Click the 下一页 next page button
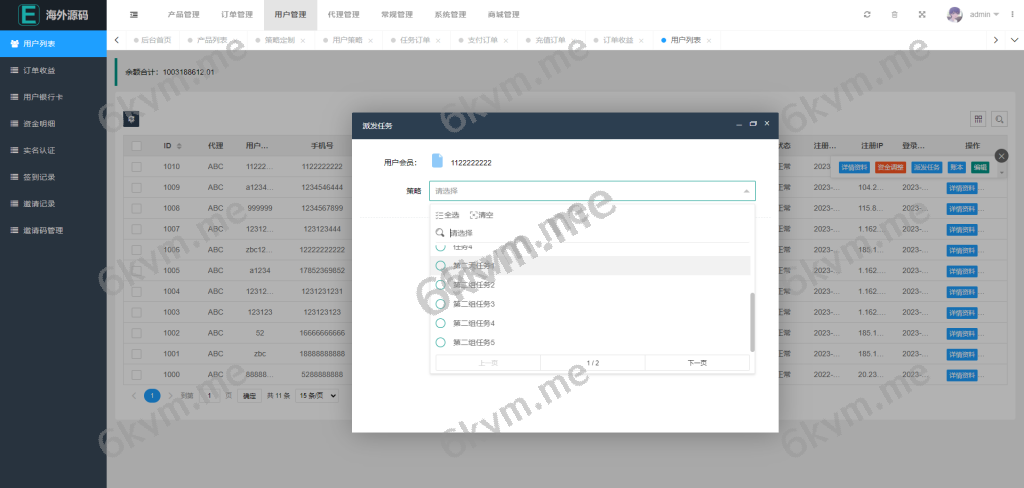 [x=697, y=363]
